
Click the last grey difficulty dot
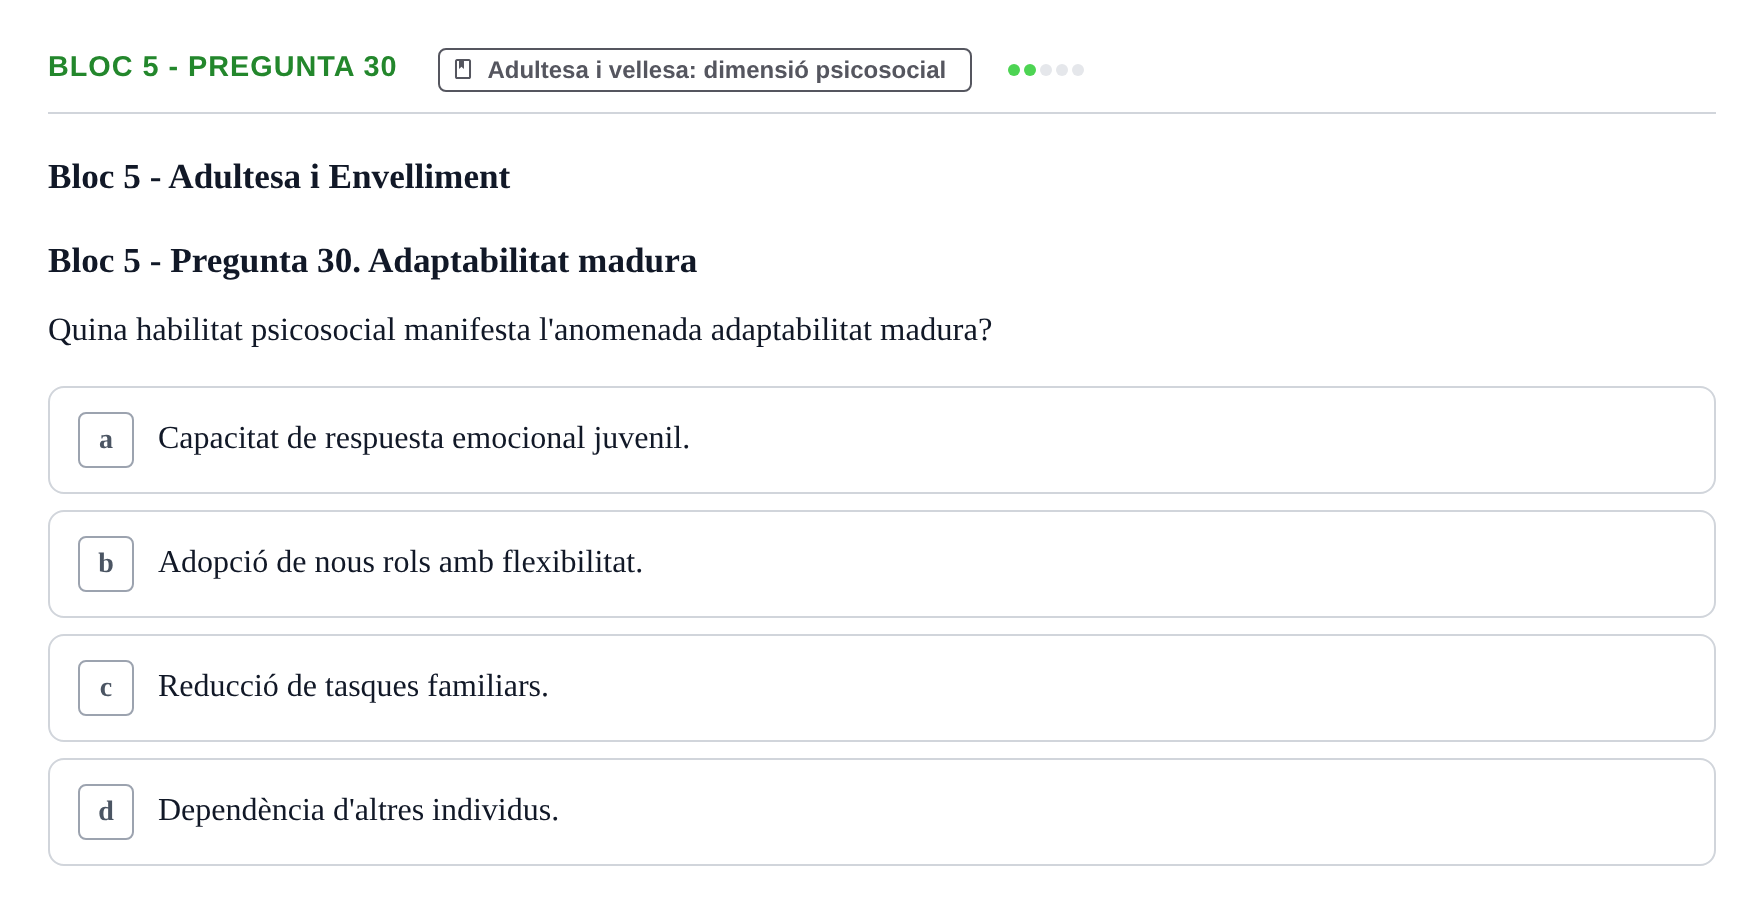click(1078, 70)
